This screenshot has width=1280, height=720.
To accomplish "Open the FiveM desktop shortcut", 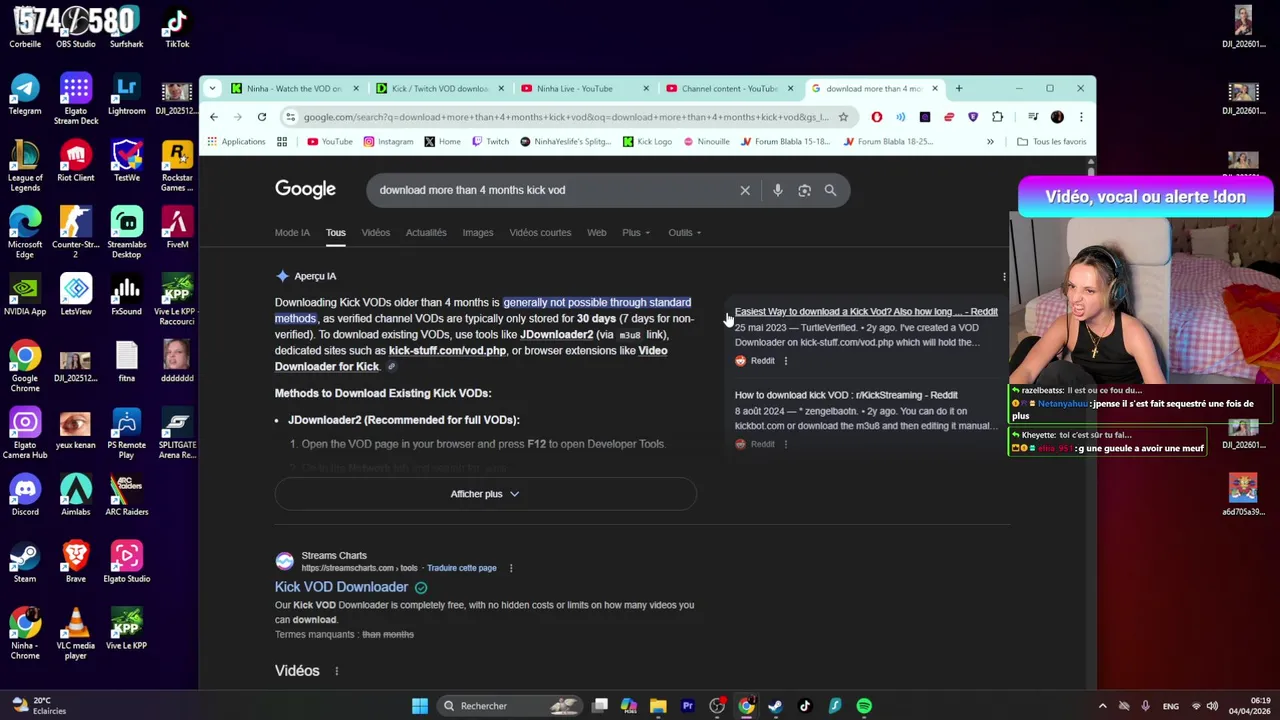I will (x=177, y=228).
